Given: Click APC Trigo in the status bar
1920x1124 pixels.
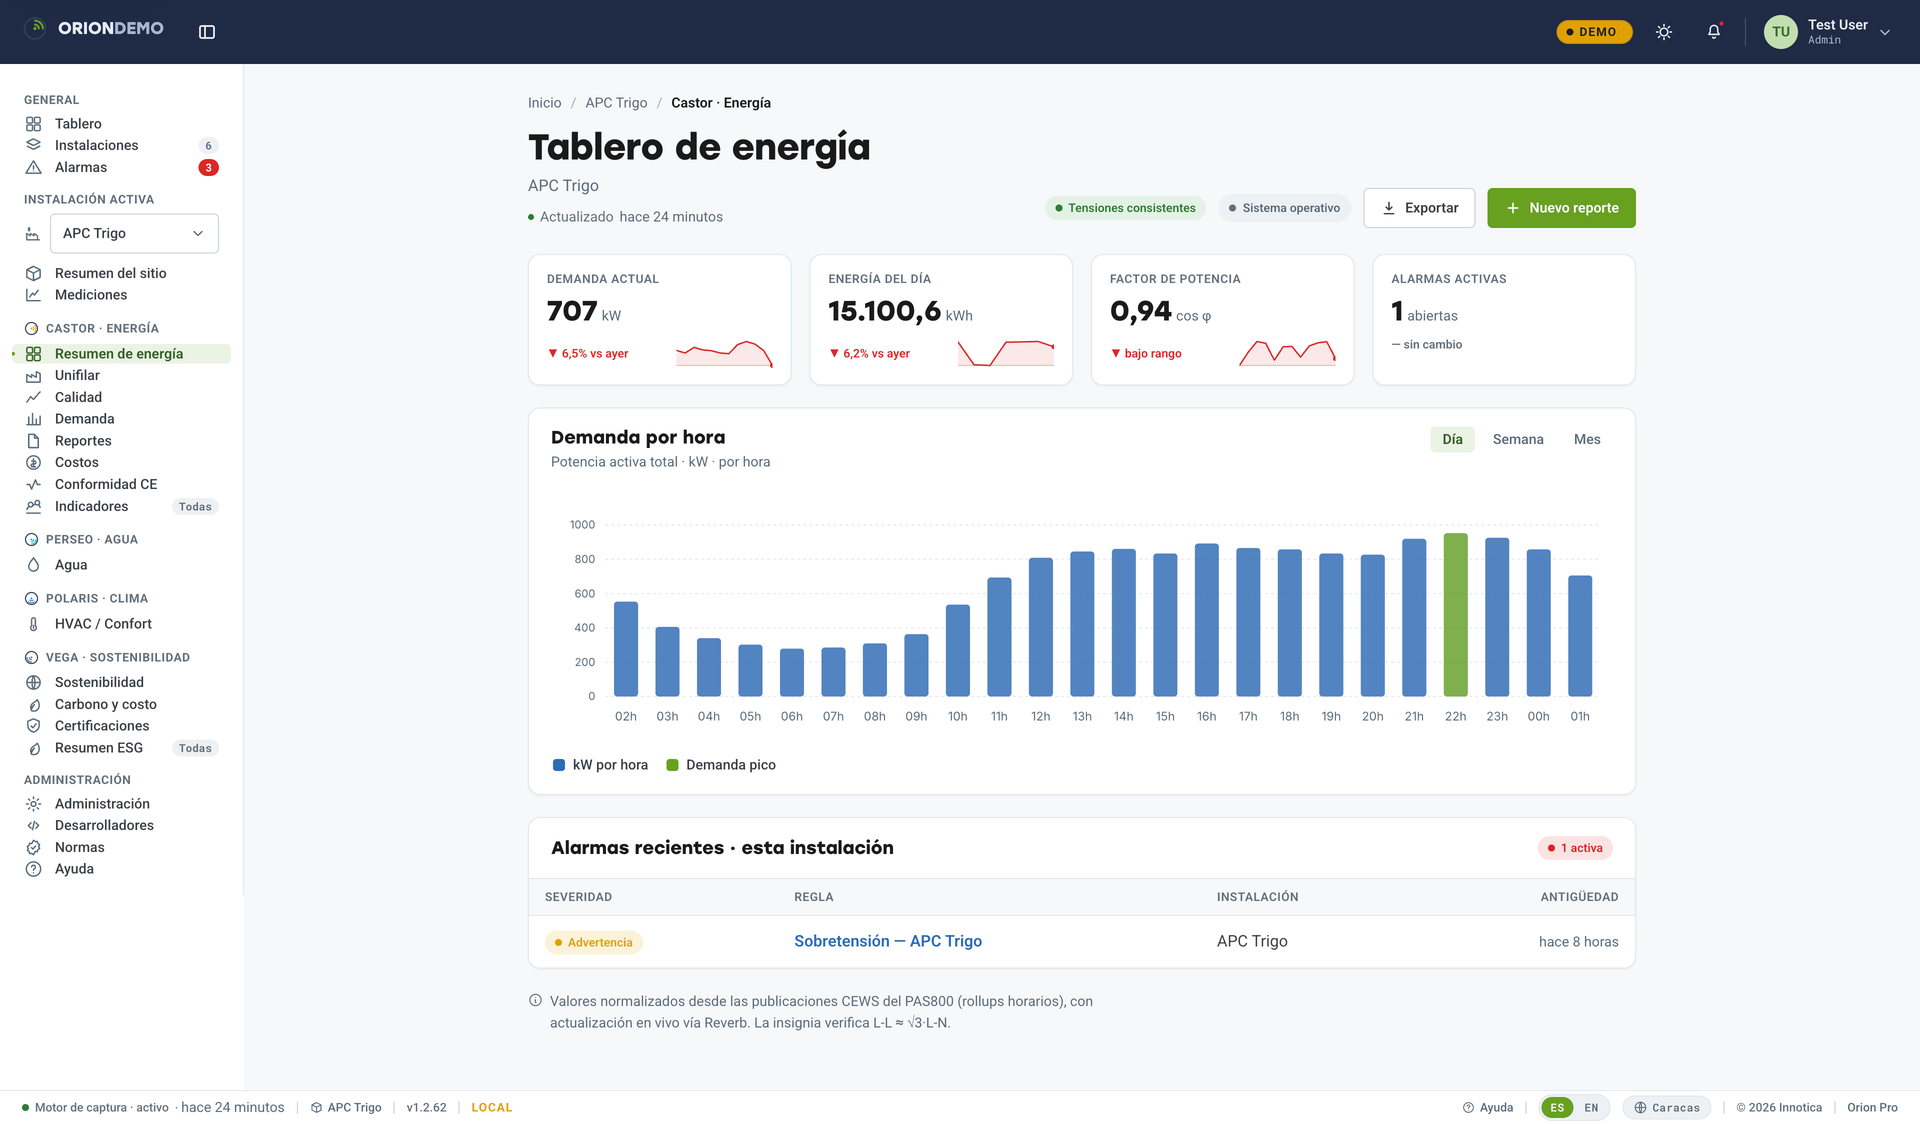Looking at the screenshot, I should click(346, 1108).
